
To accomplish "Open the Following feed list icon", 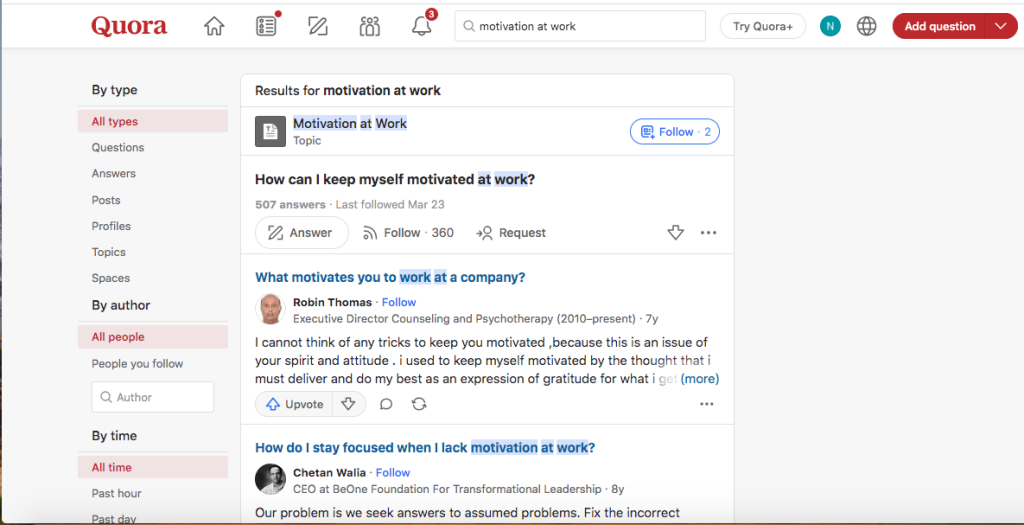I will (266, 25).
